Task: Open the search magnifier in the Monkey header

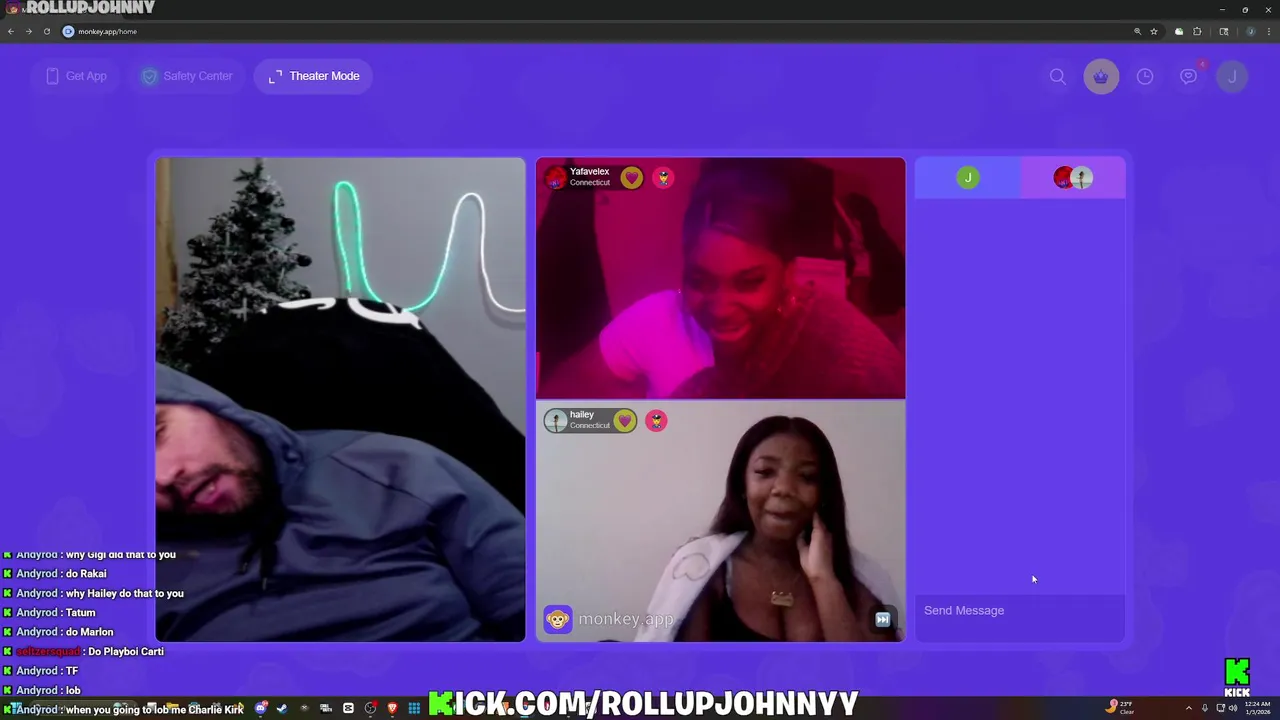Action: (1057, 76)
